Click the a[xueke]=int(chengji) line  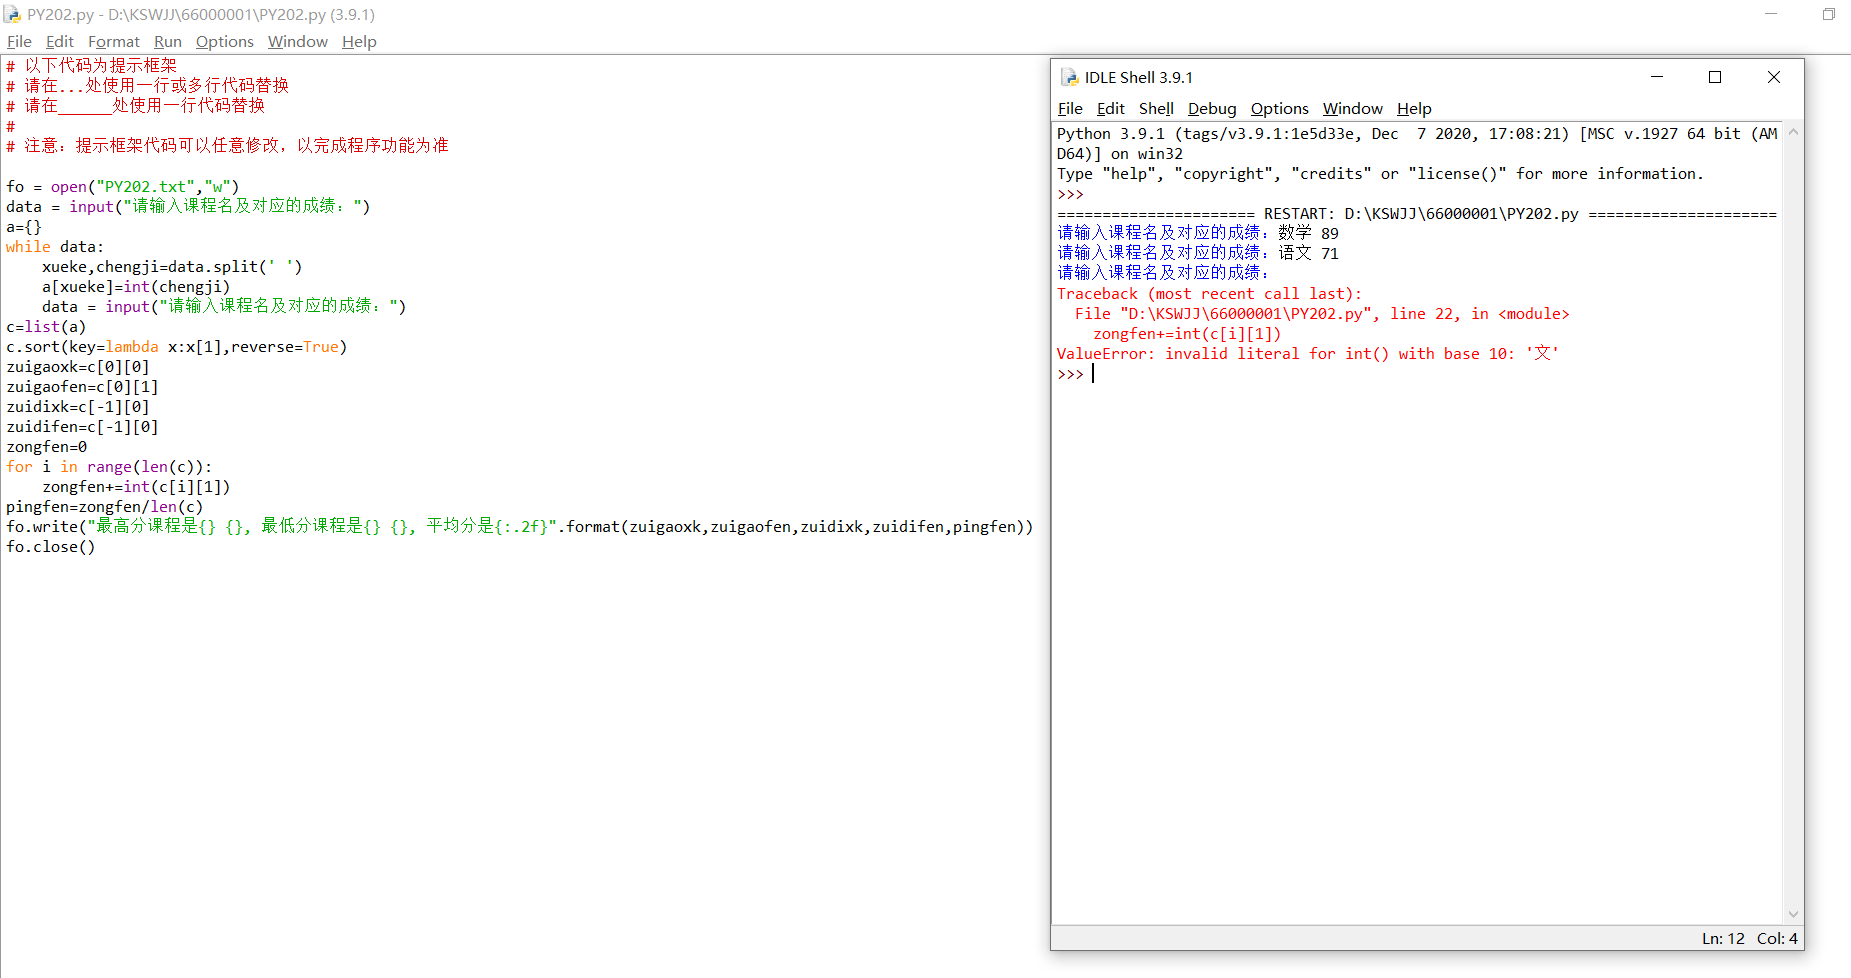click(136, 286)
